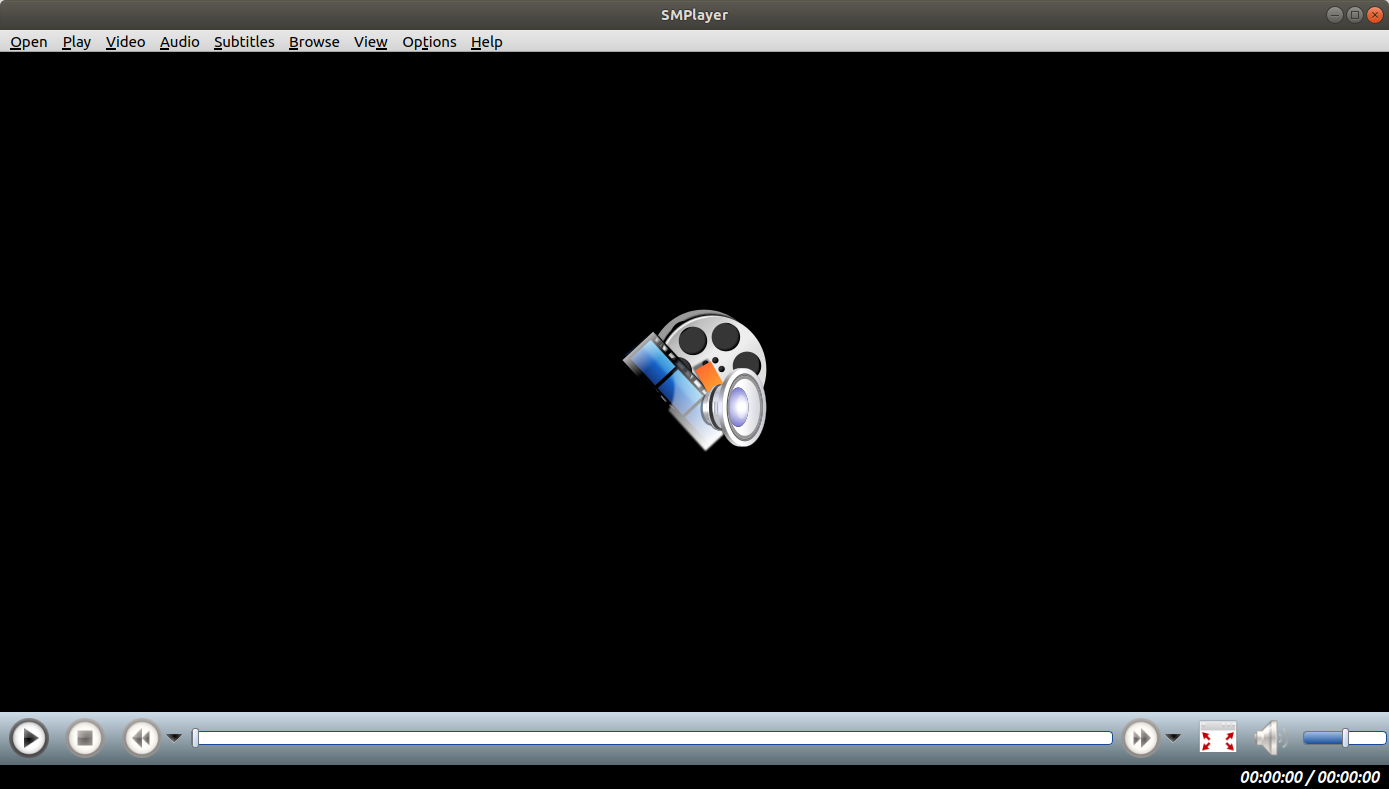Click the Rewind button
1389x789 pixels.
point(142,739)
